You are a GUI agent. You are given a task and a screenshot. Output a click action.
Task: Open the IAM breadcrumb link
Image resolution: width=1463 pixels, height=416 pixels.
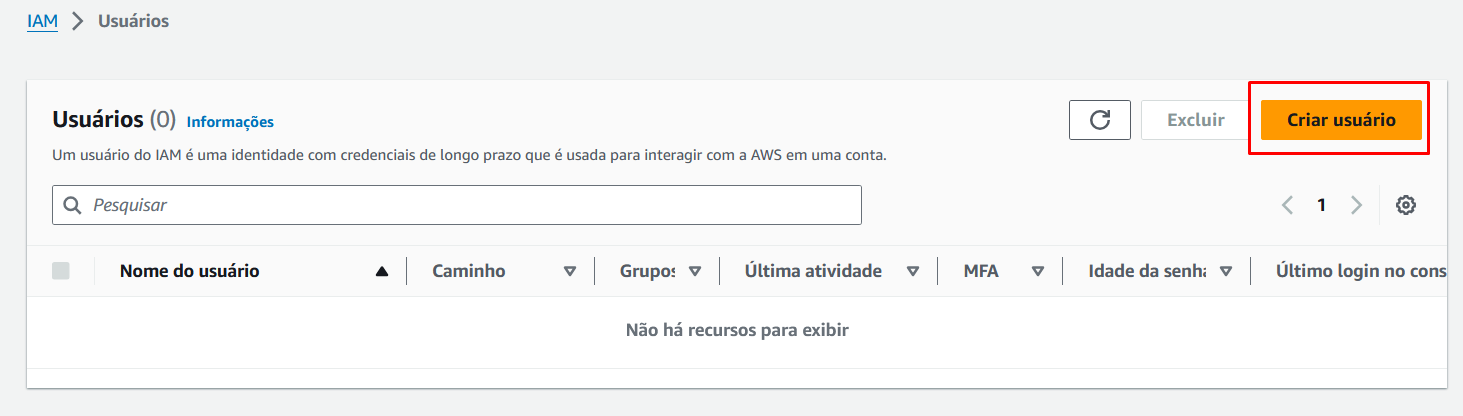pos(43,21)
